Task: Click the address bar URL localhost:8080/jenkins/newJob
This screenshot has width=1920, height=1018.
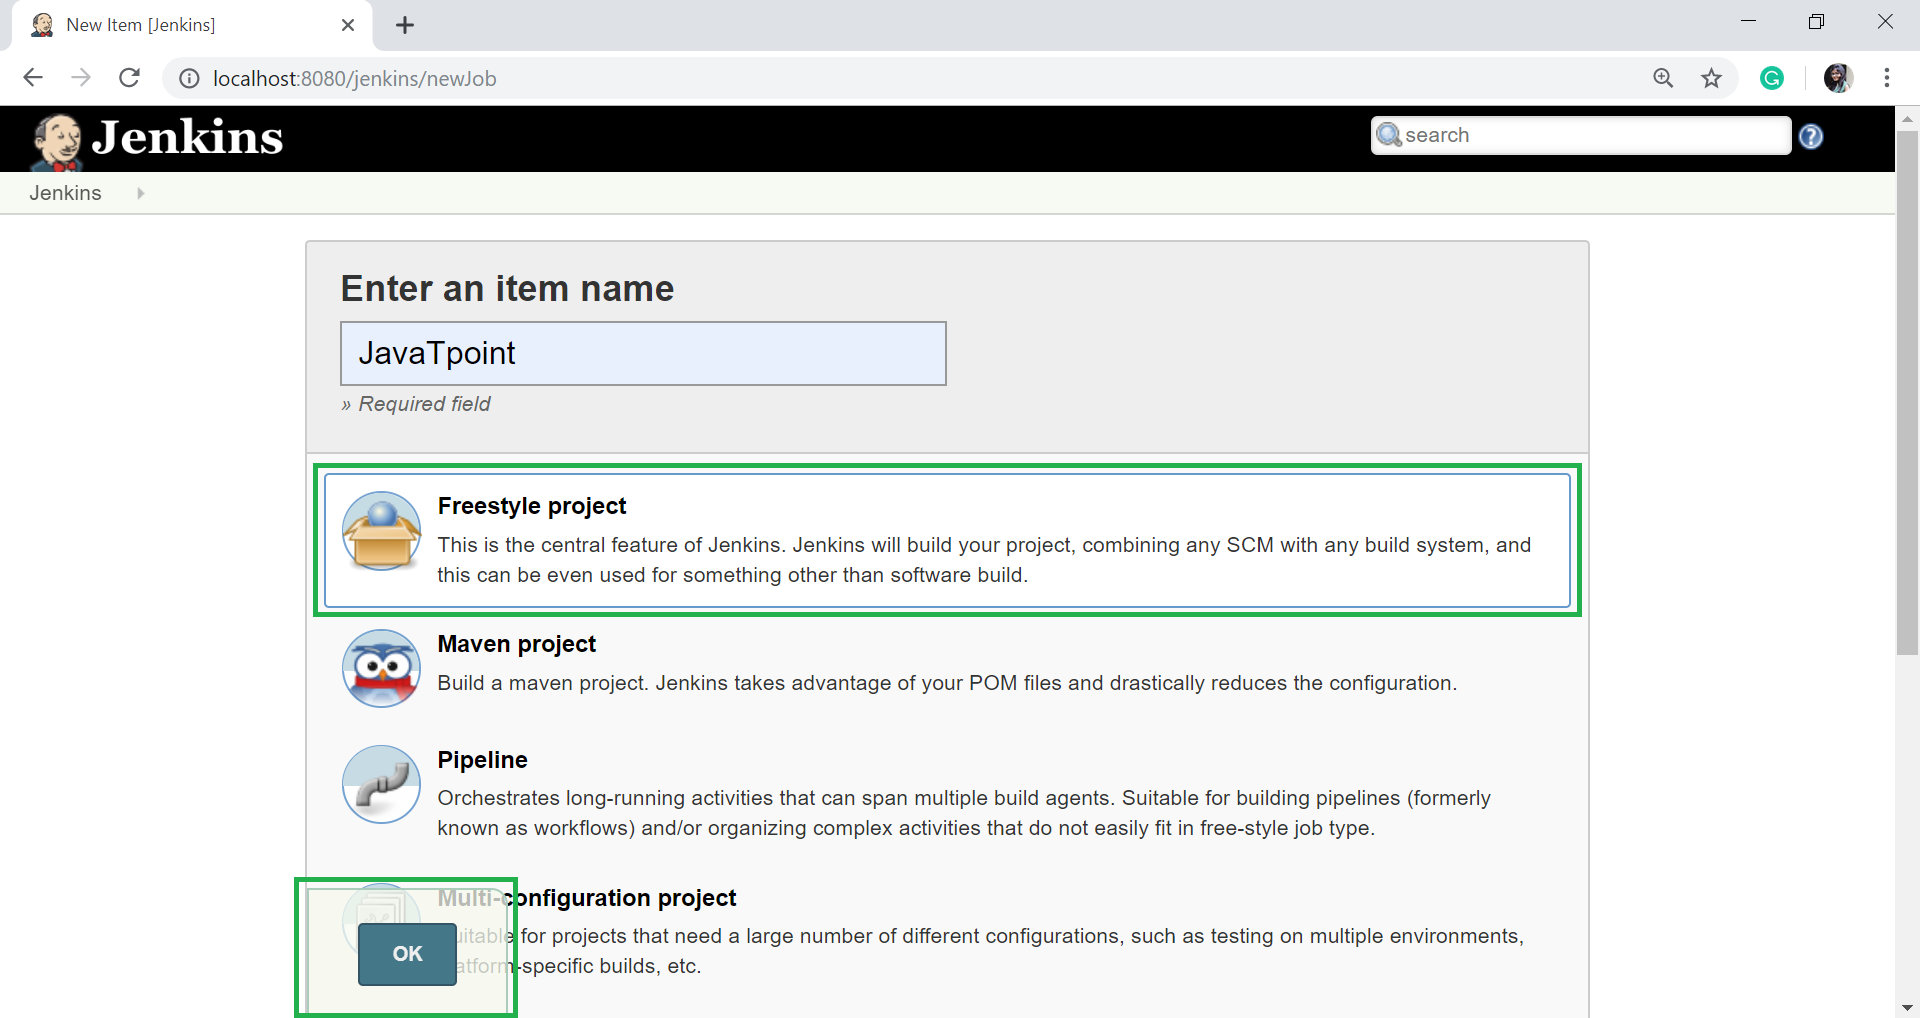Action: [355, 79]
